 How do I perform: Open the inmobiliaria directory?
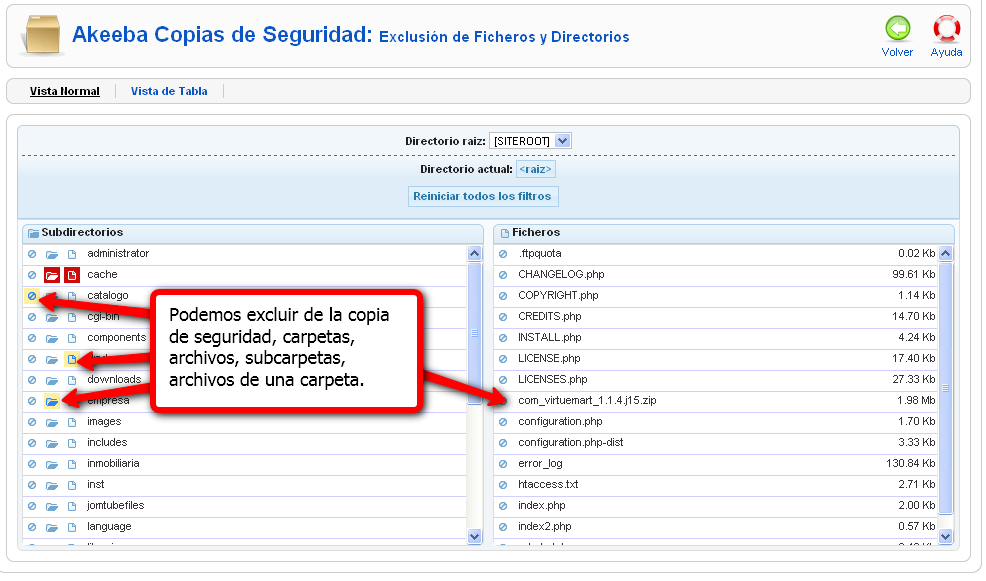(114, 464)
